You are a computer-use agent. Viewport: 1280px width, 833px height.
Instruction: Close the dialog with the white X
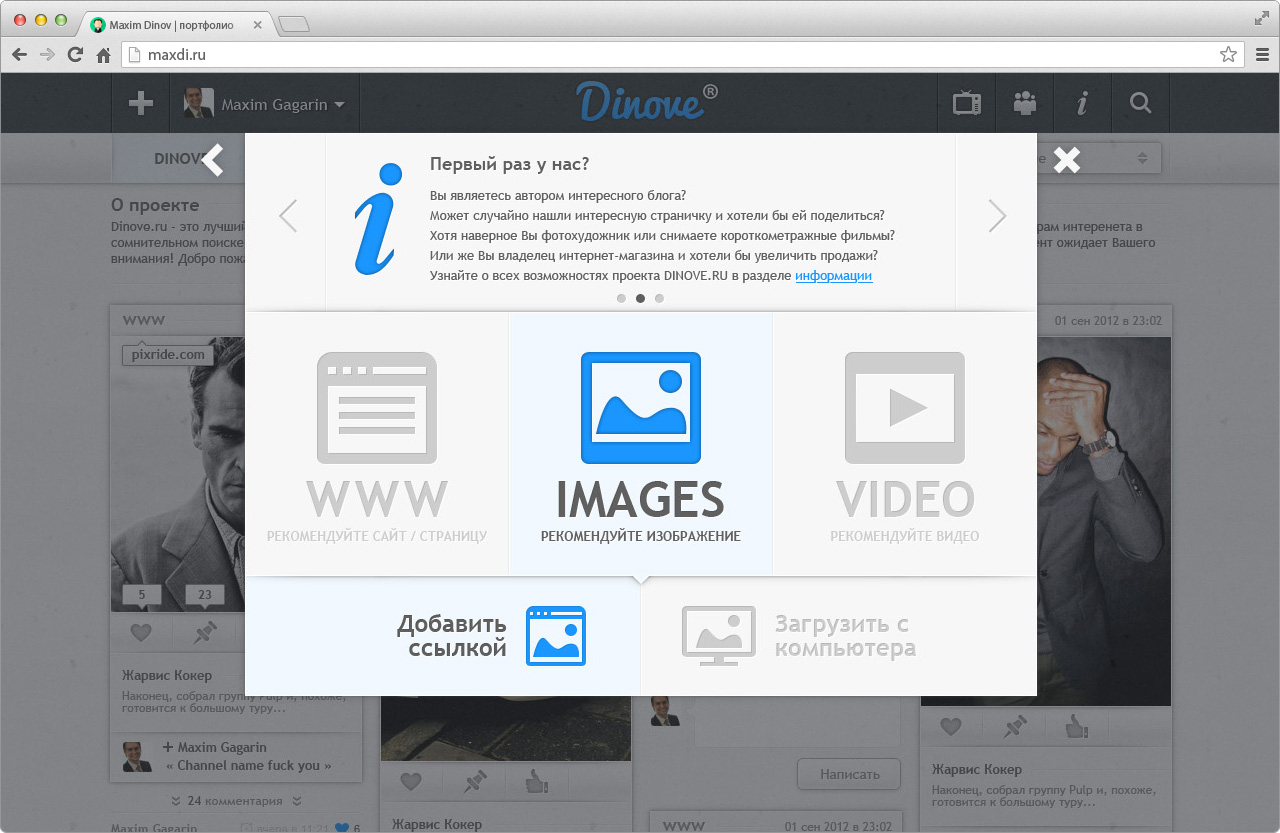[1067, 159]
